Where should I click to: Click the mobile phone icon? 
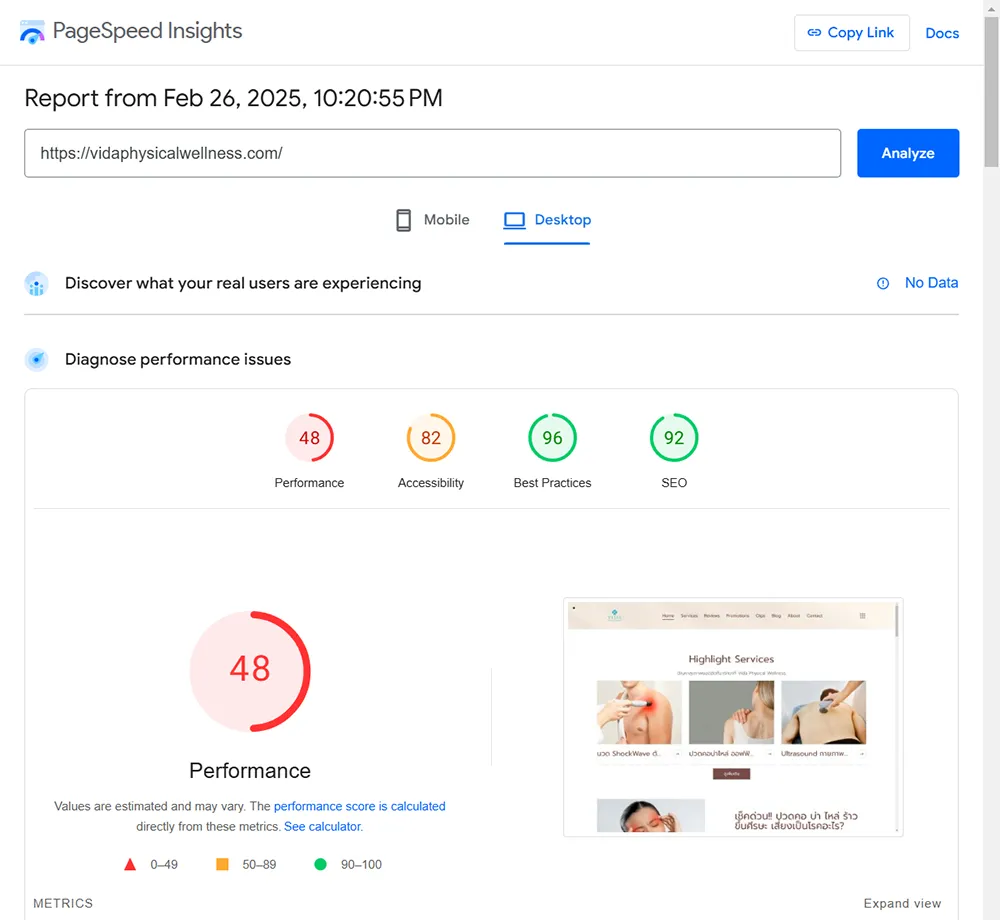[x=403, y=220]
